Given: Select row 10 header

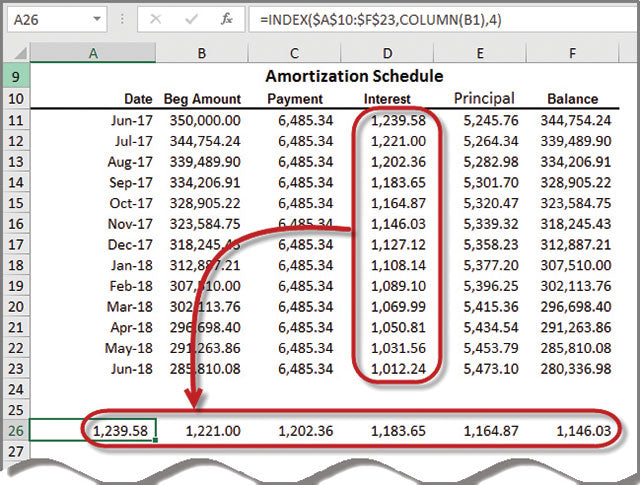Looking at the screenshot, I should pyautogui.click(x=16, y=99).
